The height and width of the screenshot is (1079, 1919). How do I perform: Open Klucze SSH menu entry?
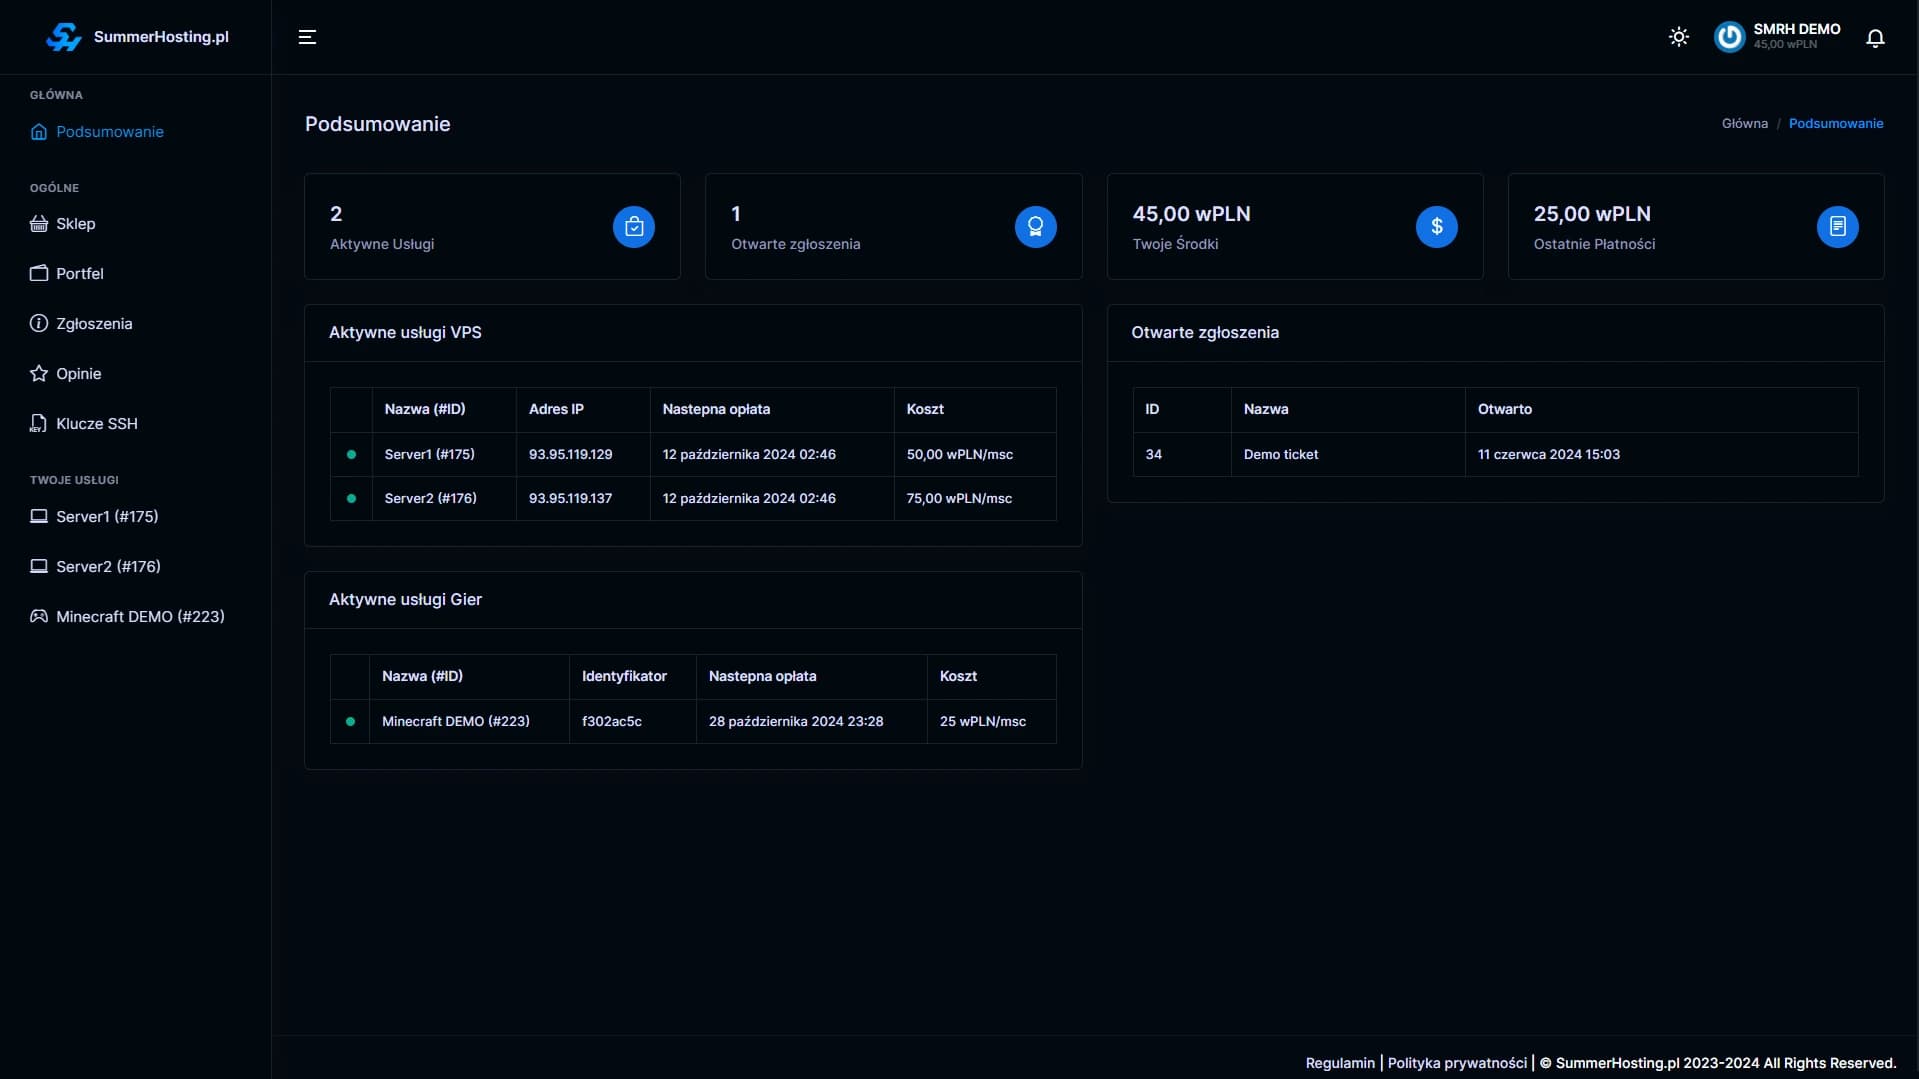pyautogui.click(x=97, y=424)
